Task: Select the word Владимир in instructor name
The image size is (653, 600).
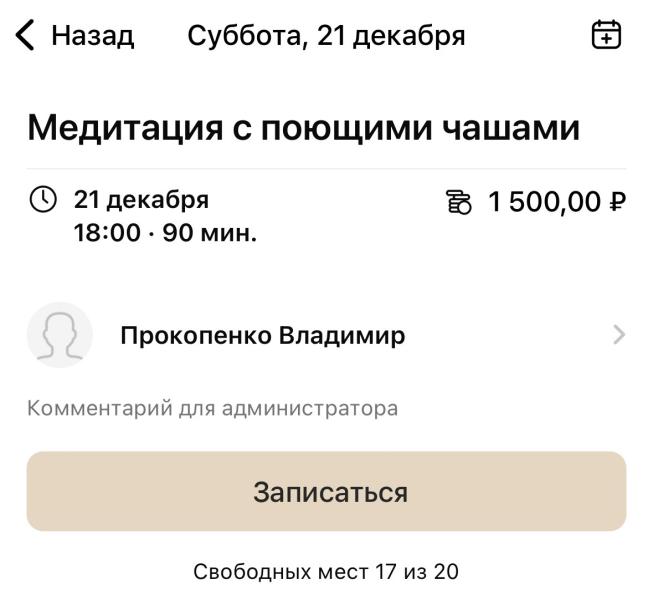Action: tap(342, 336)
